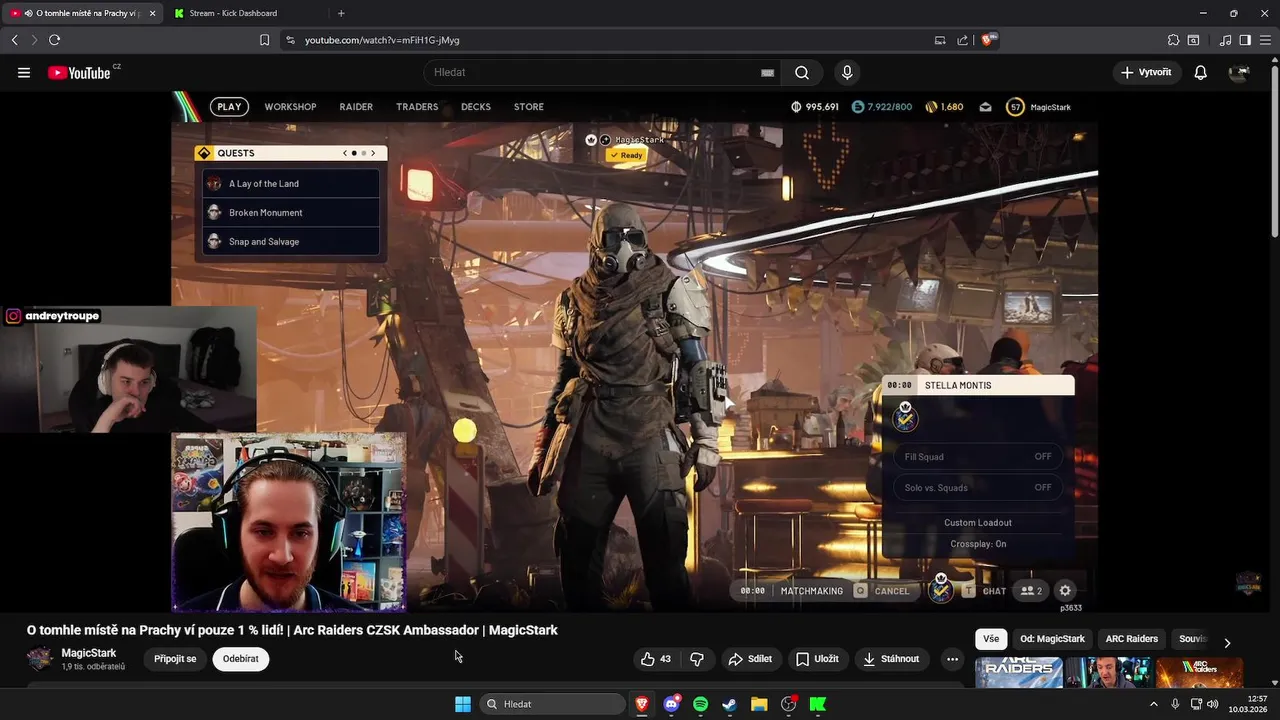1280x720 pixels.
Task: Click the Připojit se join button
Action: coord(175,659)
